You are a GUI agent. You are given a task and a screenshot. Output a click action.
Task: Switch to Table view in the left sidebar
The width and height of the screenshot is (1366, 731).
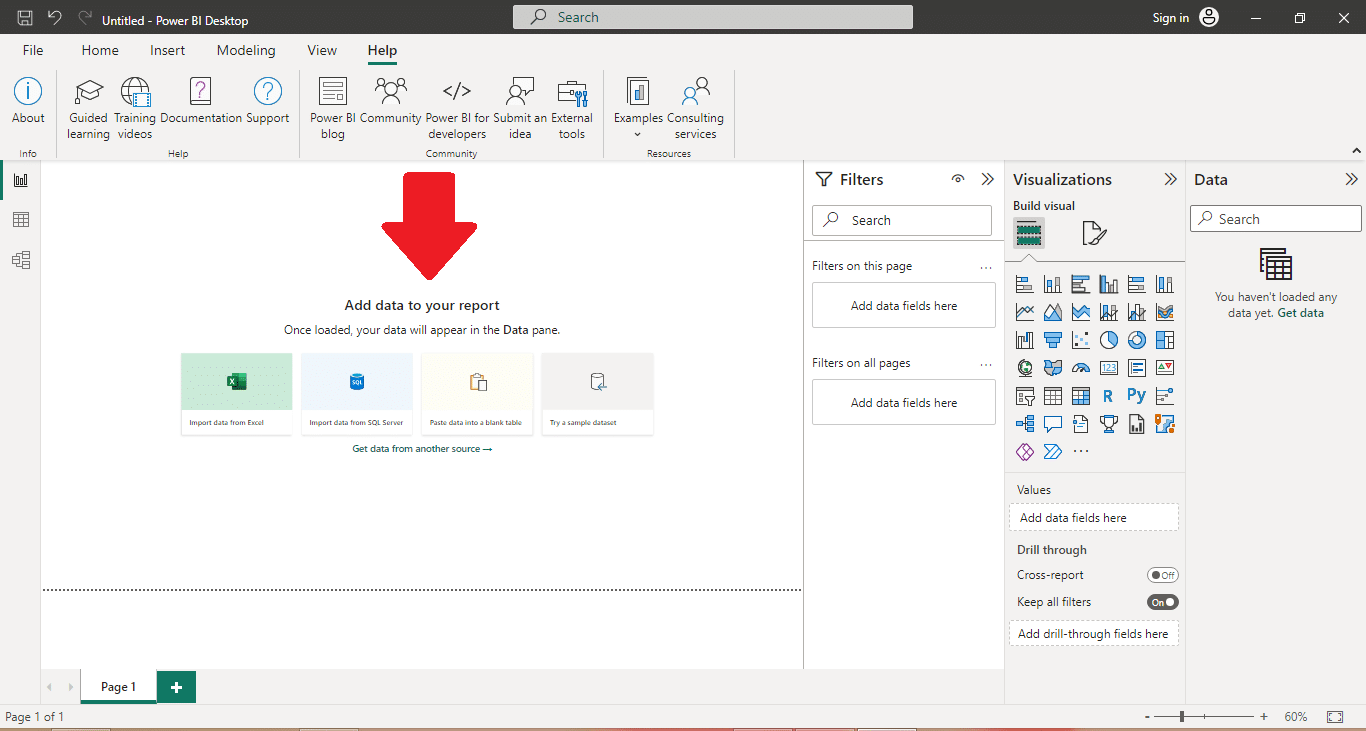tap(21, 220)
